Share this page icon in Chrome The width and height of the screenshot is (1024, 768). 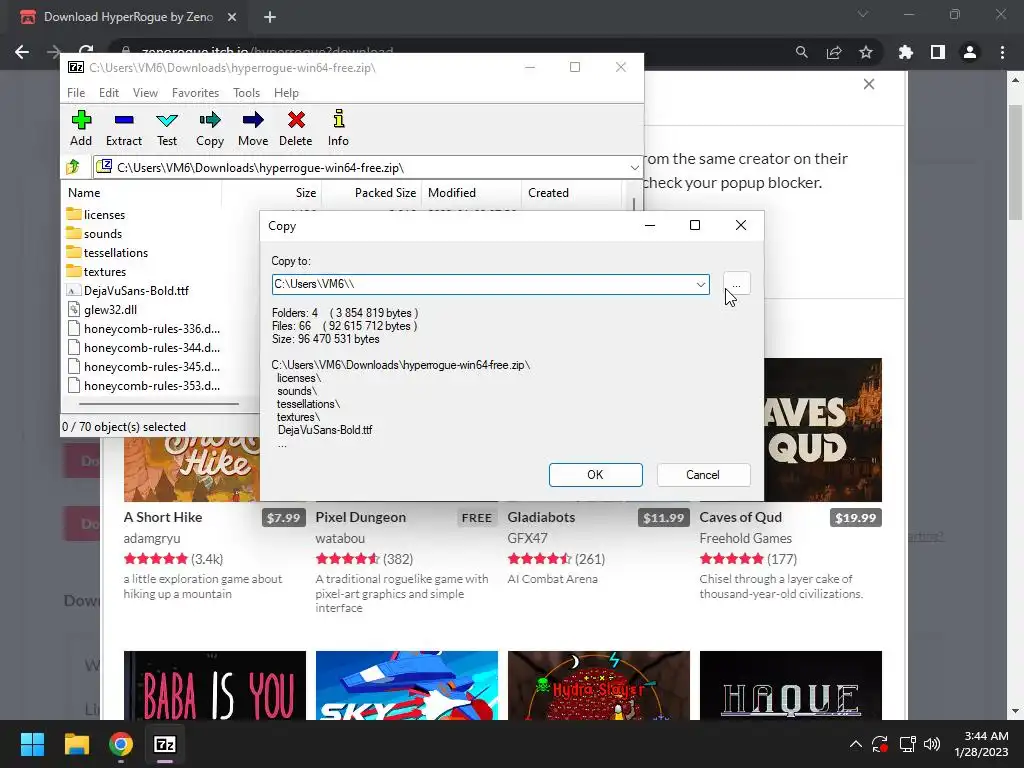coord(834,52)
